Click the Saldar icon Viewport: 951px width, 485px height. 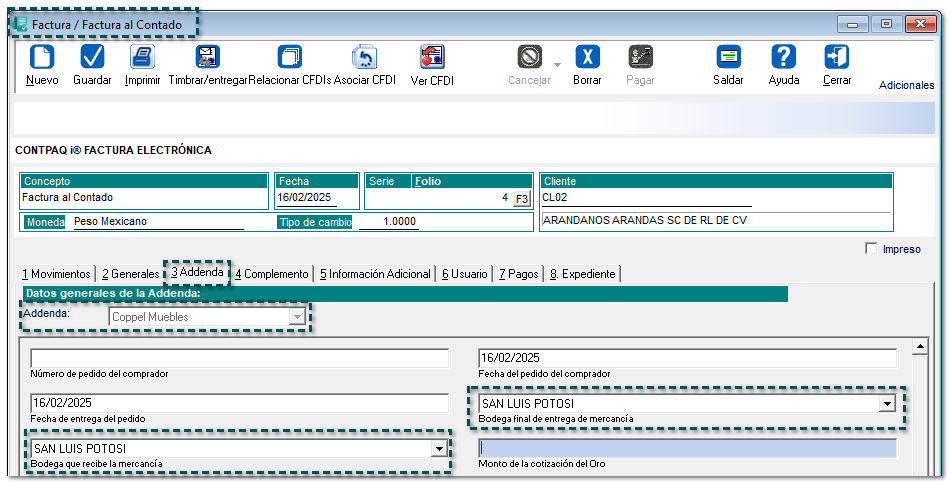click(728, 57)
